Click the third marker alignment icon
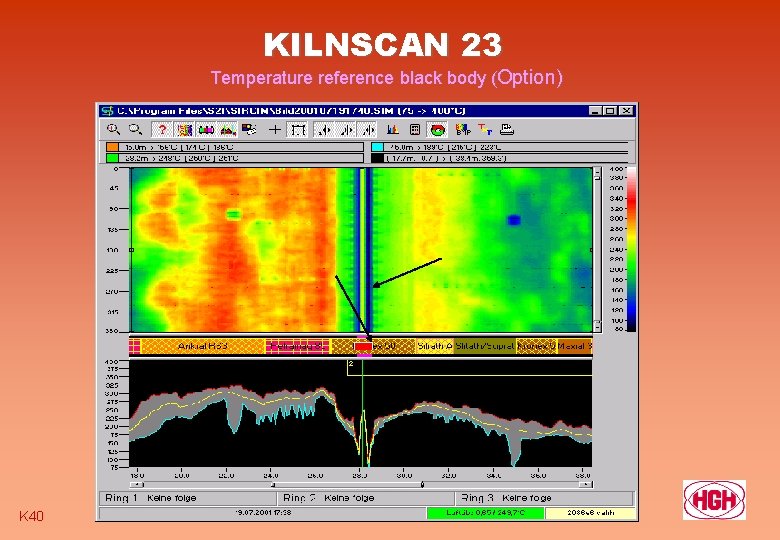Viewport: 780px width, 540px height. click(x=368, y=130)
